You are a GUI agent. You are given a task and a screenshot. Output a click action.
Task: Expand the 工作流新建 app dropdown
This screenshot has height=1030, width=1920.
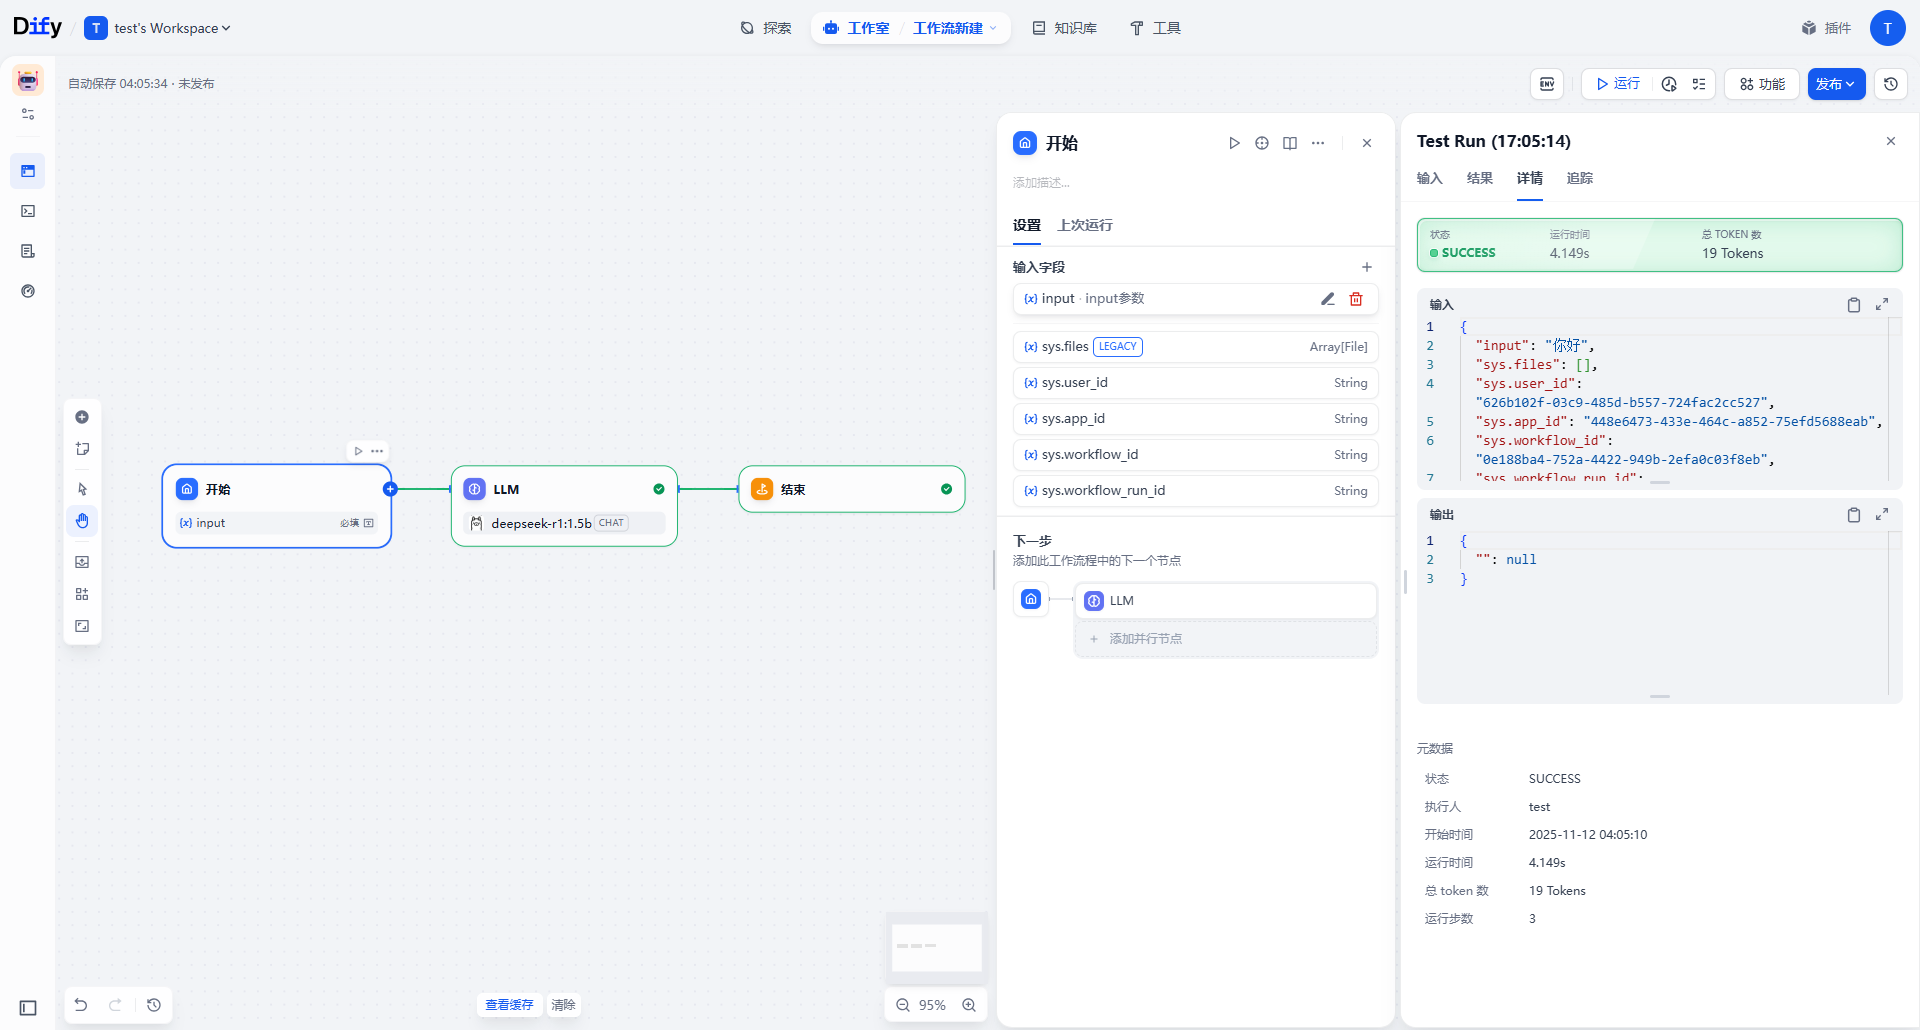pos(955,28)
